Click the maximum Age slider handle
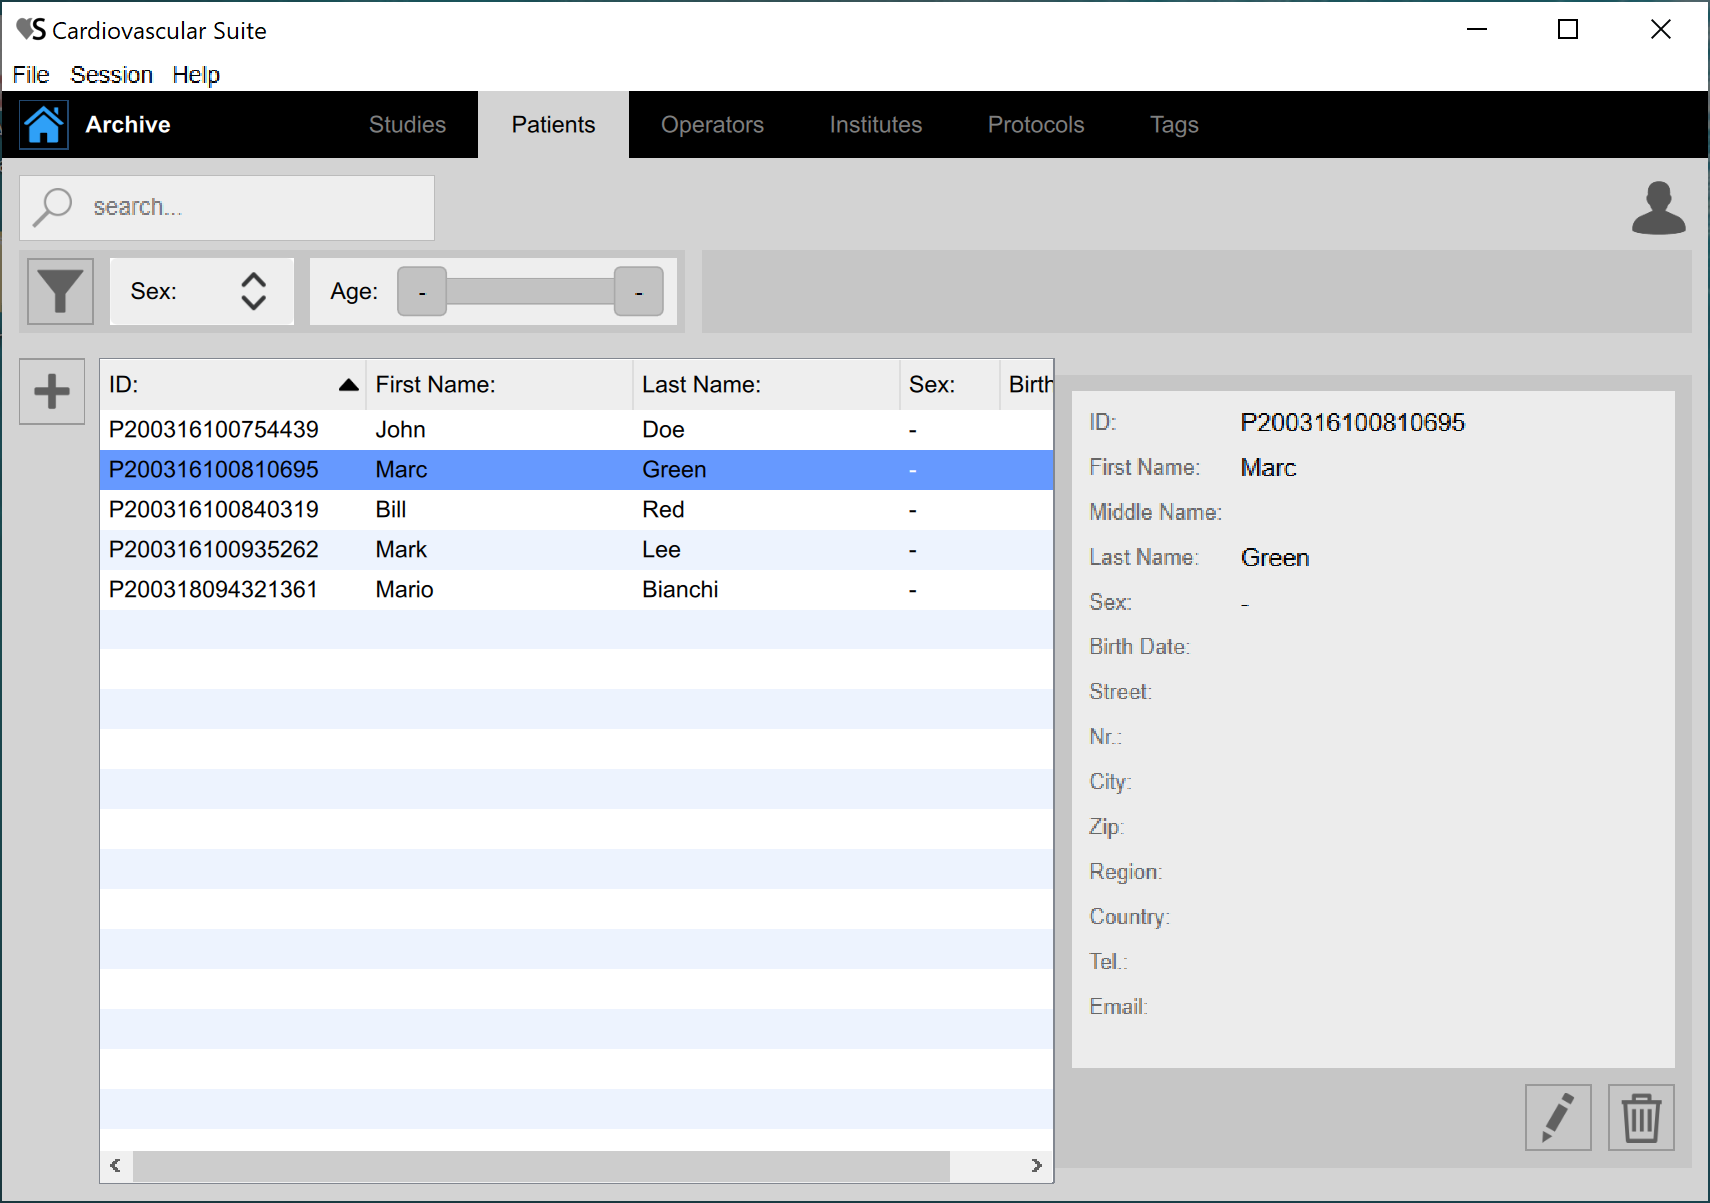The image size is (1710, 1203). pyautogui.click(x=638, y=292)
